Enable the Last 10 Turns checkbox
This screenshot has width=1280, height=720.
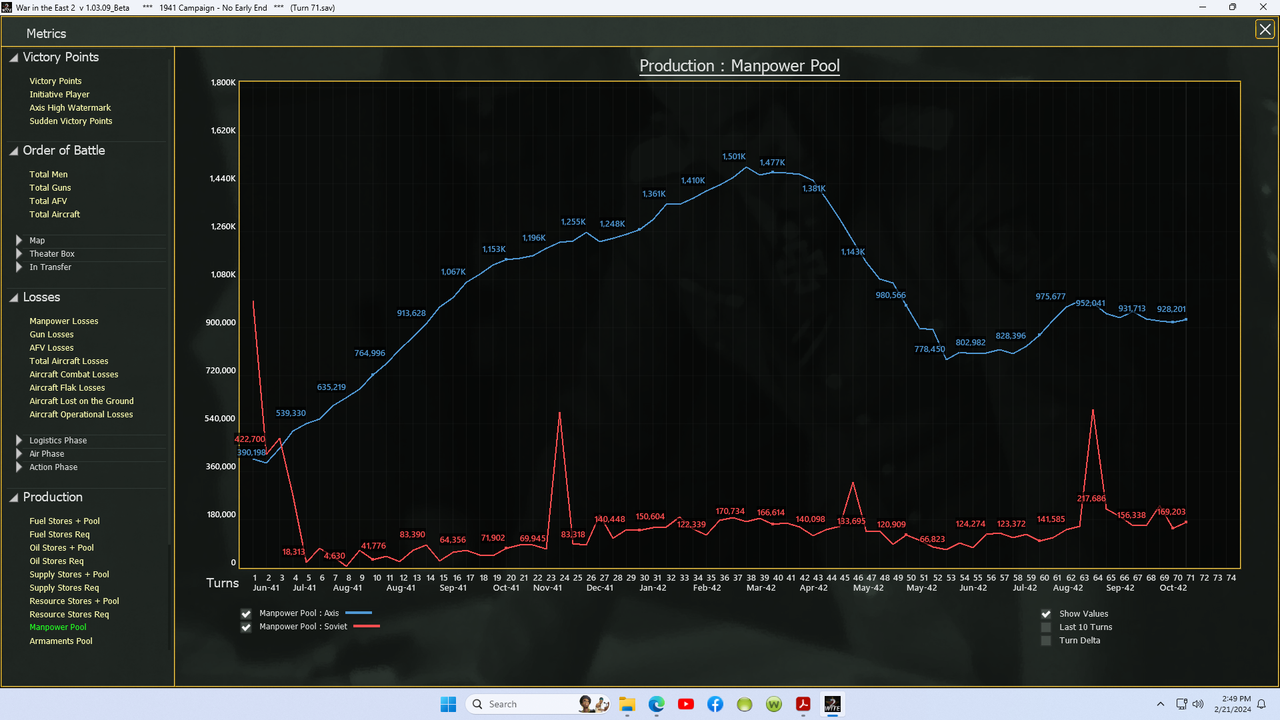coord(1047,627)
